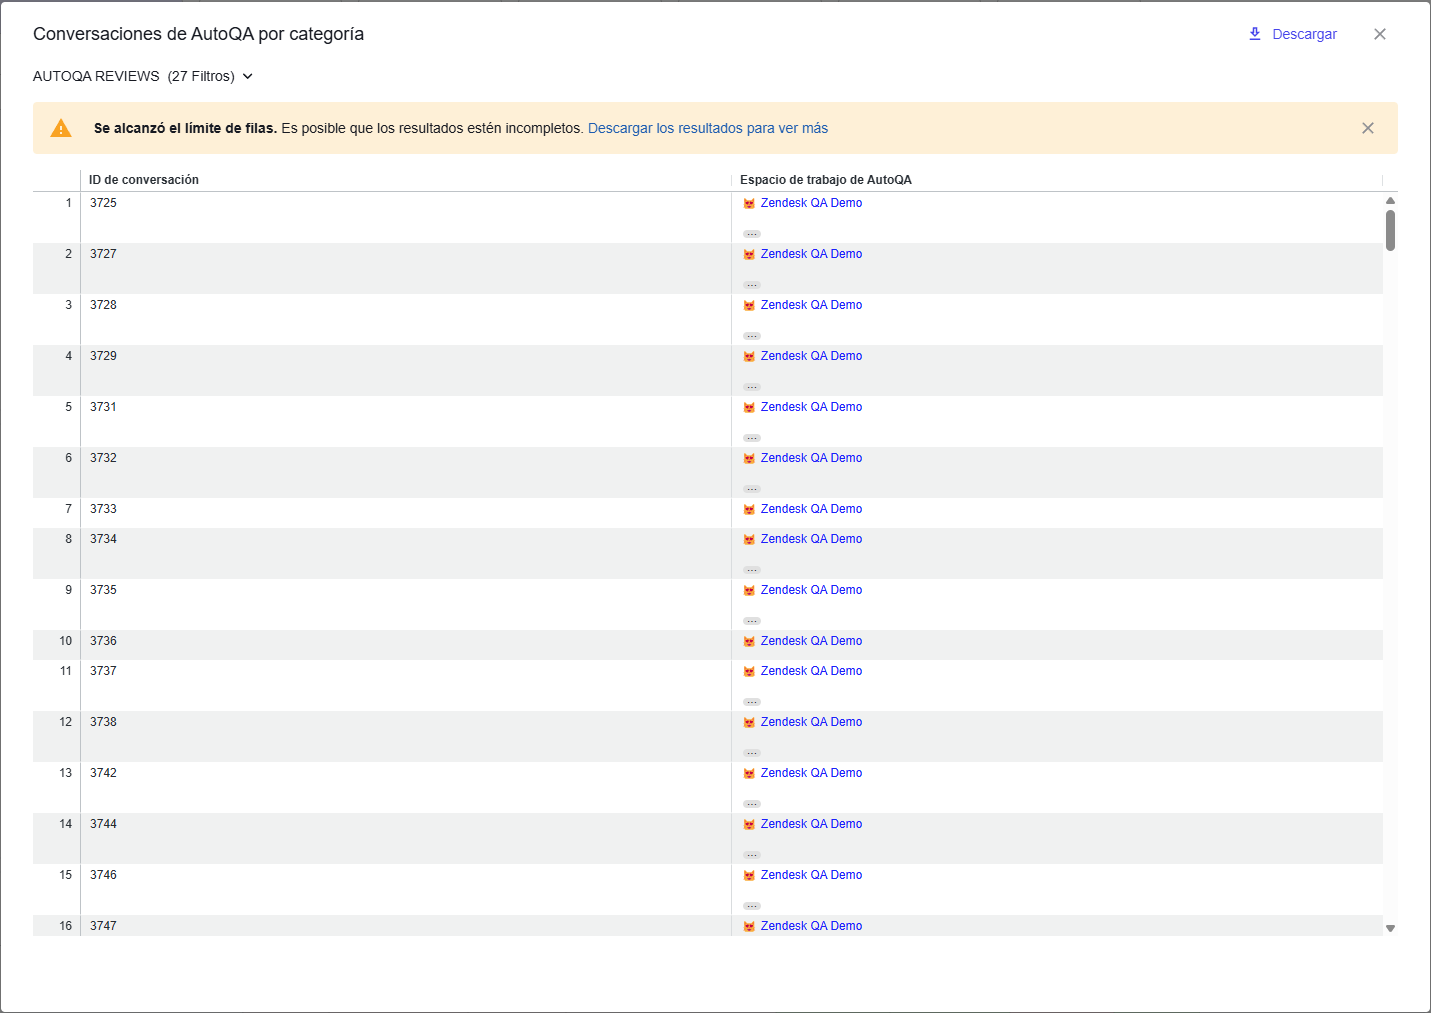The image size is (1431, 1013).
Task: Expand ellipsis pill in row 3742
Action: coord(752,804)
